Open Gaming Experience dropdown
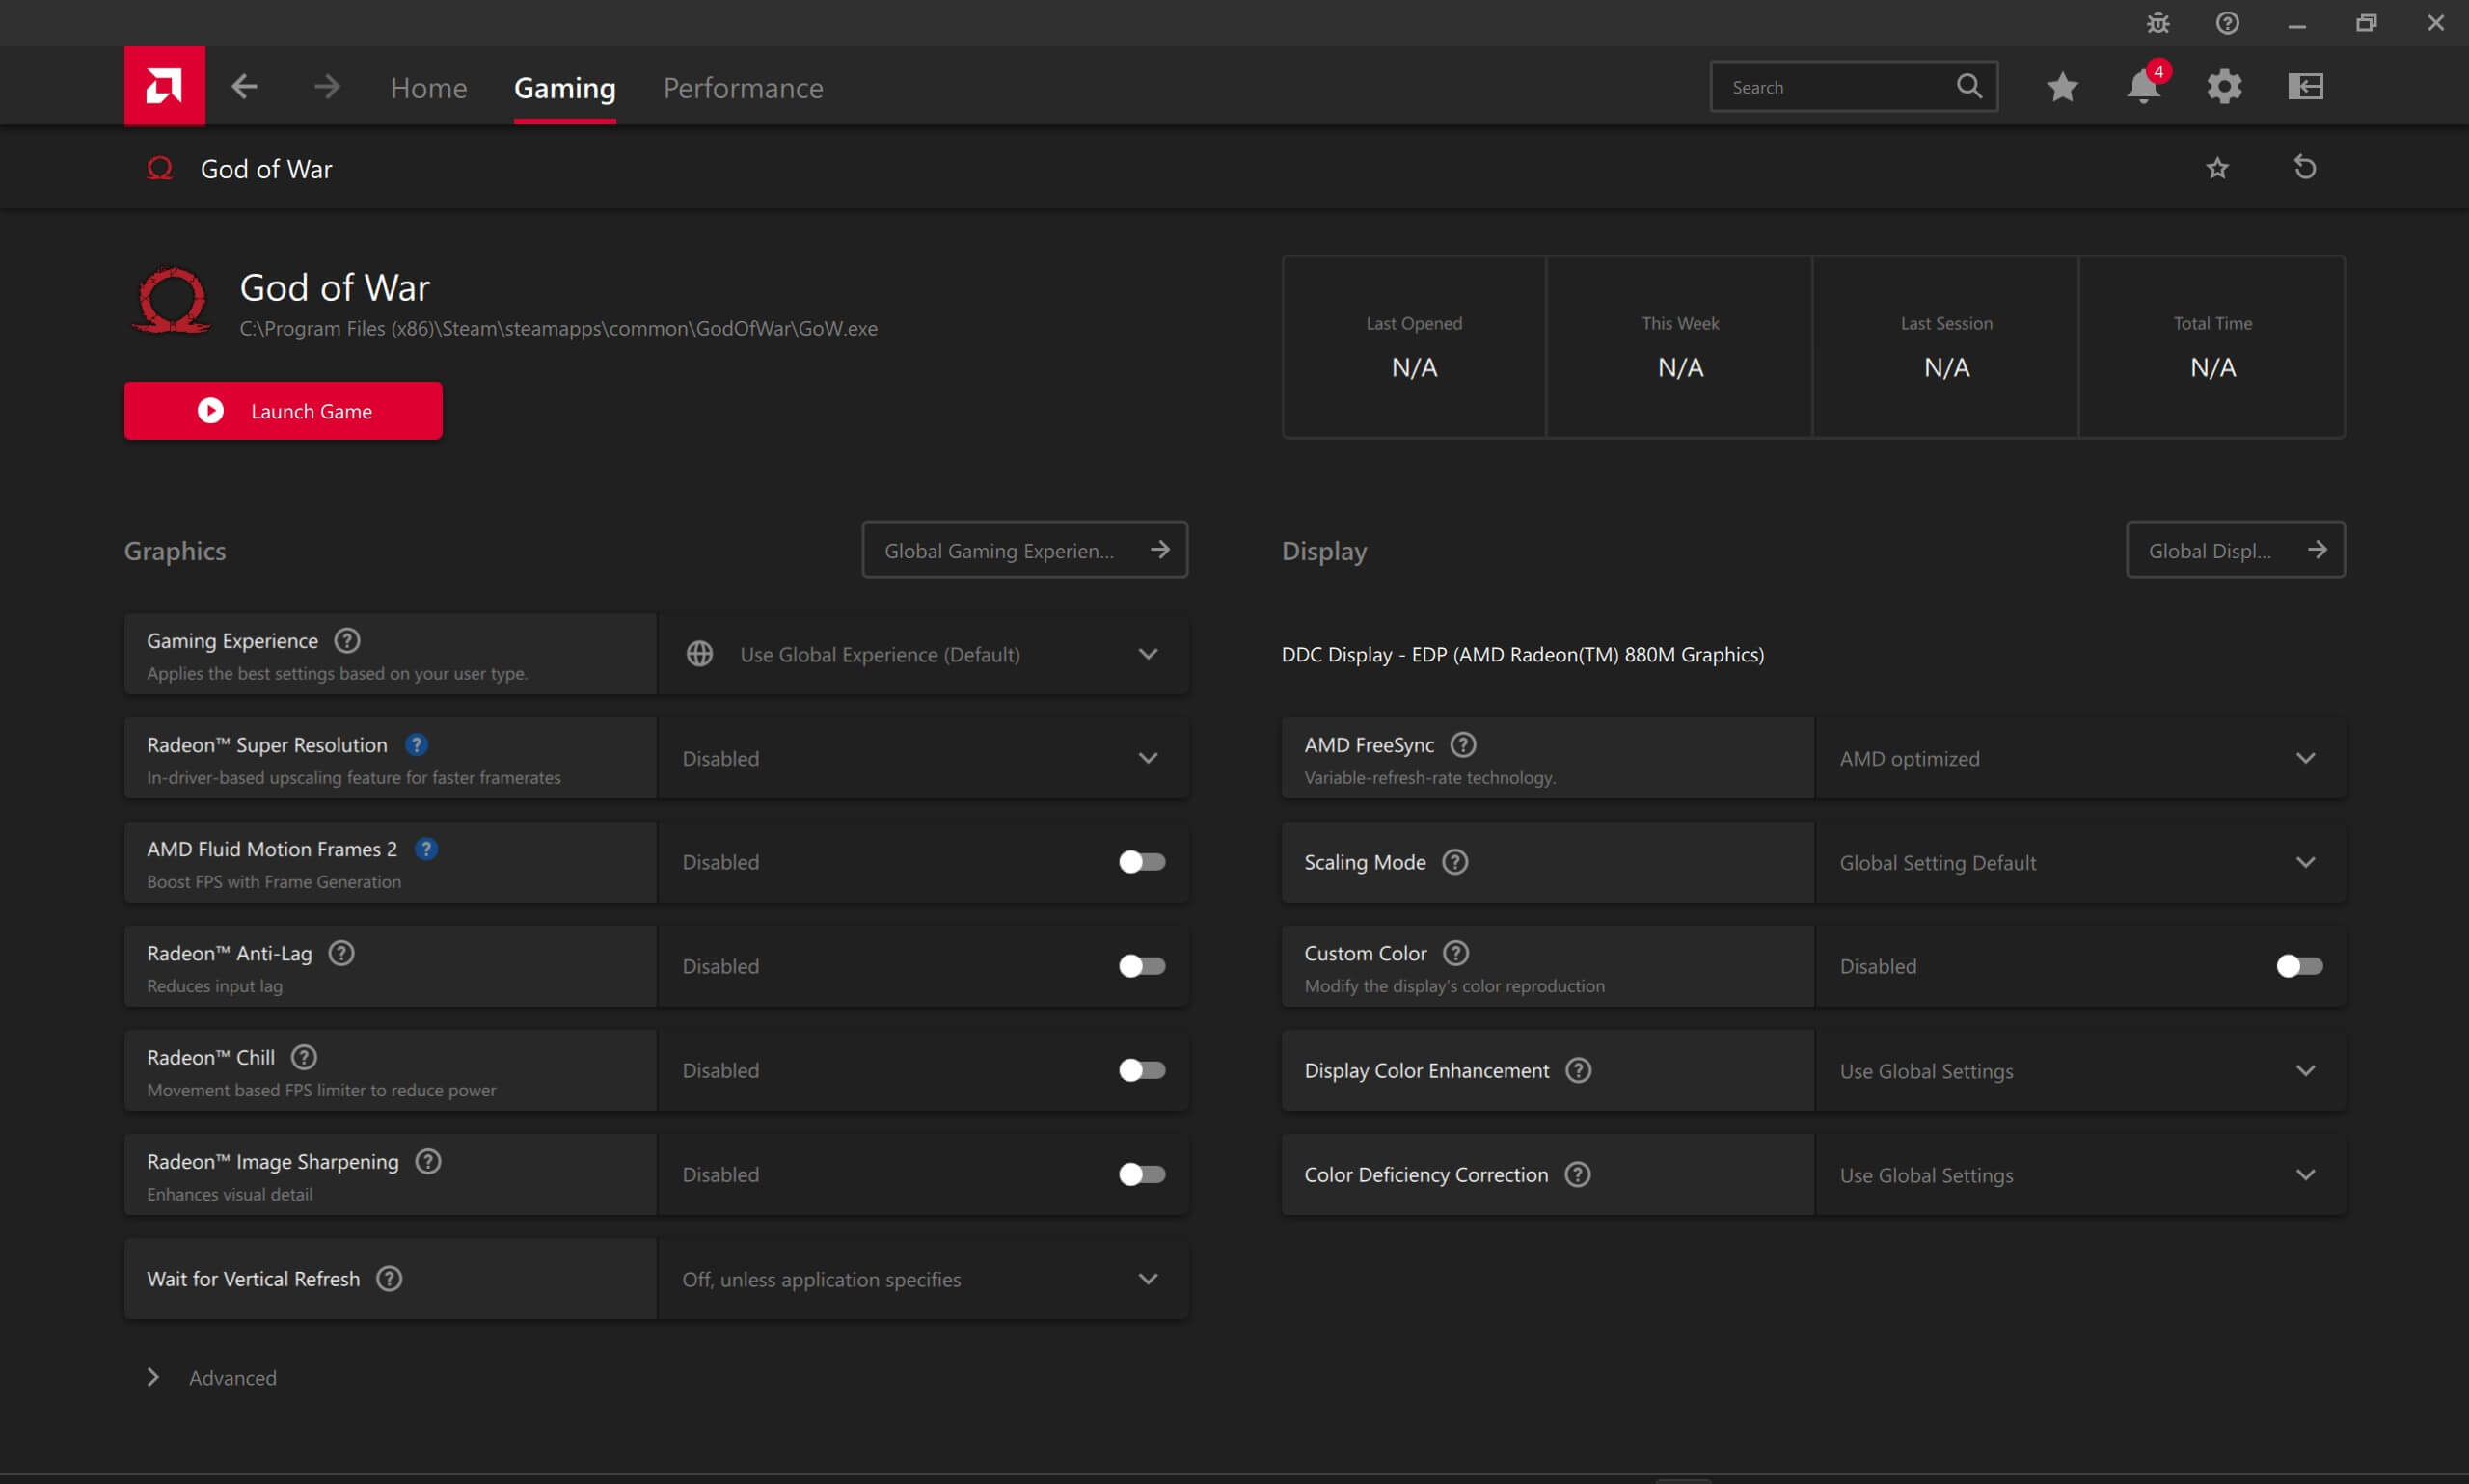The image size is (2469, 1484). click(923, 654)
